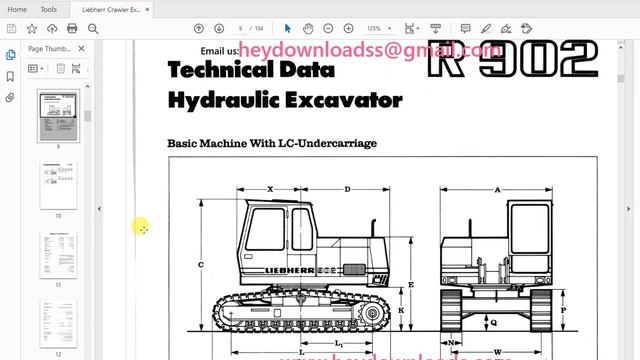Viewport: 640px width, 360px height.
Task: Select the page 11 thumbnail
Action: coord(58,255)
